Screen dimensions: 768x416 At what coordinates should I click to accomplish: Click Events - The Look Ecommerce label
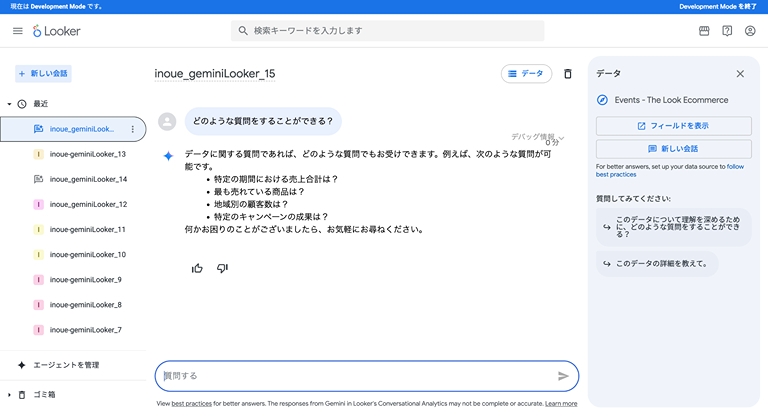coord(672,100)
